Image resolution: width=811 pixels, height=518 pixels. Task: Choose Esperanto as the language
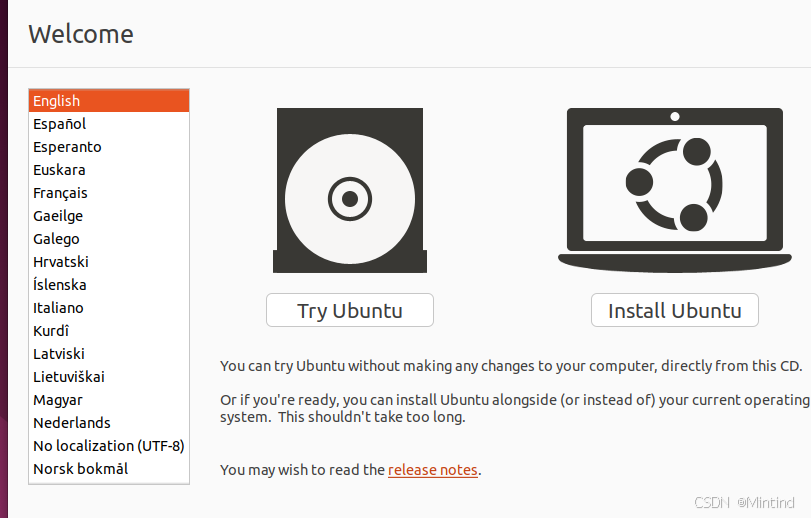109,147
